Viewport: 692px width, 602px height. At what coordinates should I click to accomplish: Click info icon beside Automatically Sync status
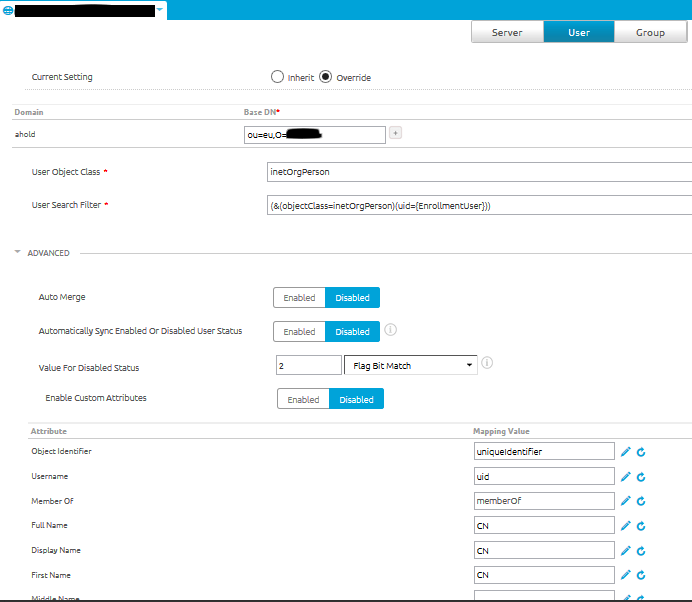391,329
